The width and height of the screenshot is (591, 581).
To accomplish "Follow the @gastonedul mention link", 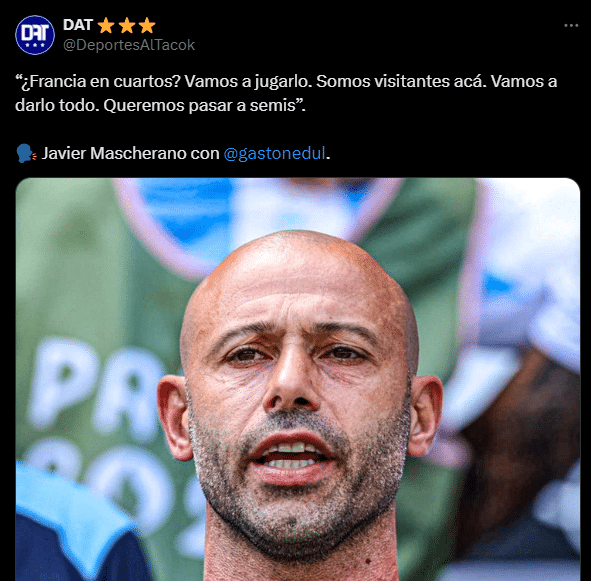I will [274, 153].
